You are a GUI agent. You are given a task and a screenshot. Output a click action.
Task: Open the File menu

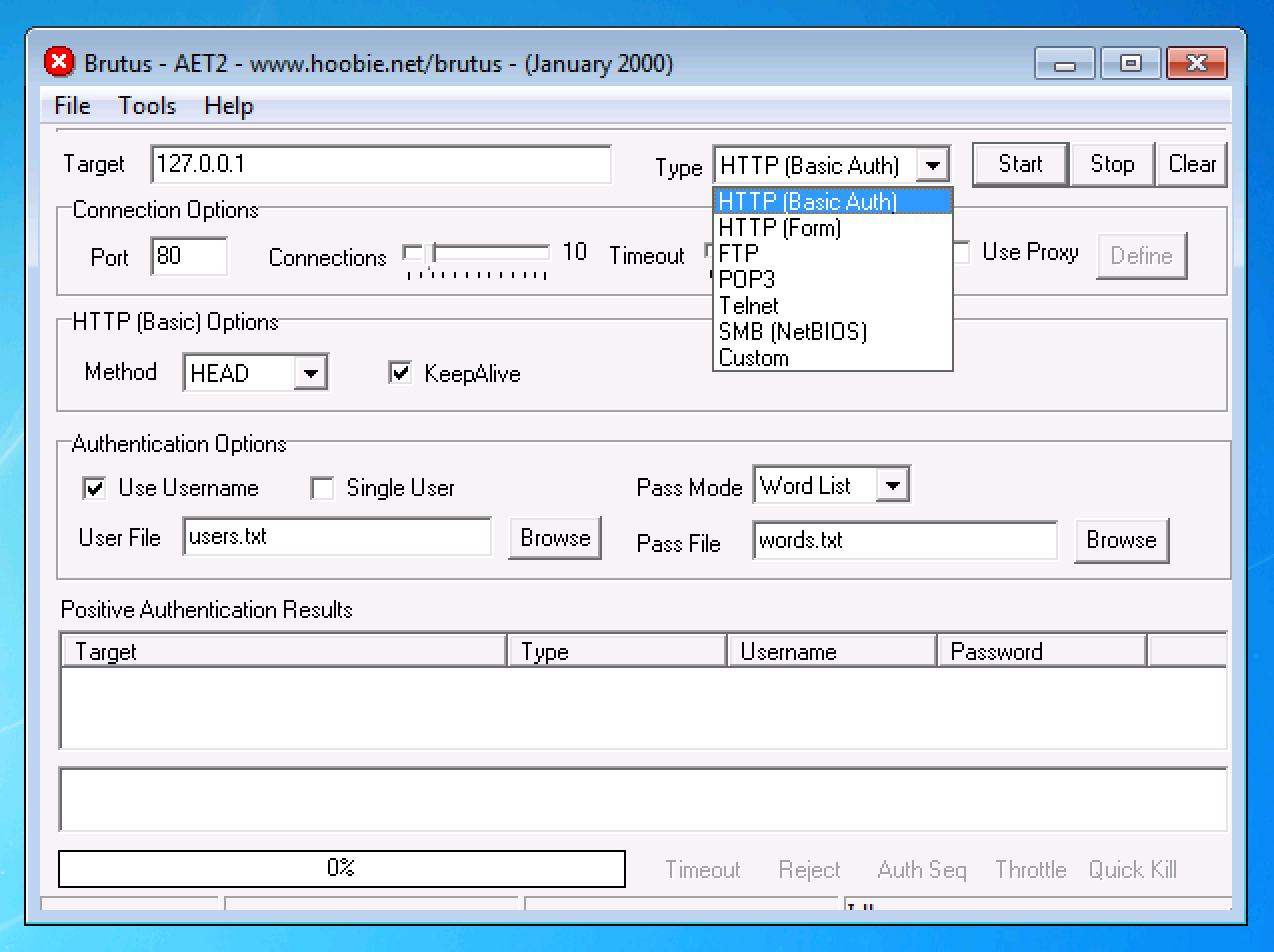(72, 106)
